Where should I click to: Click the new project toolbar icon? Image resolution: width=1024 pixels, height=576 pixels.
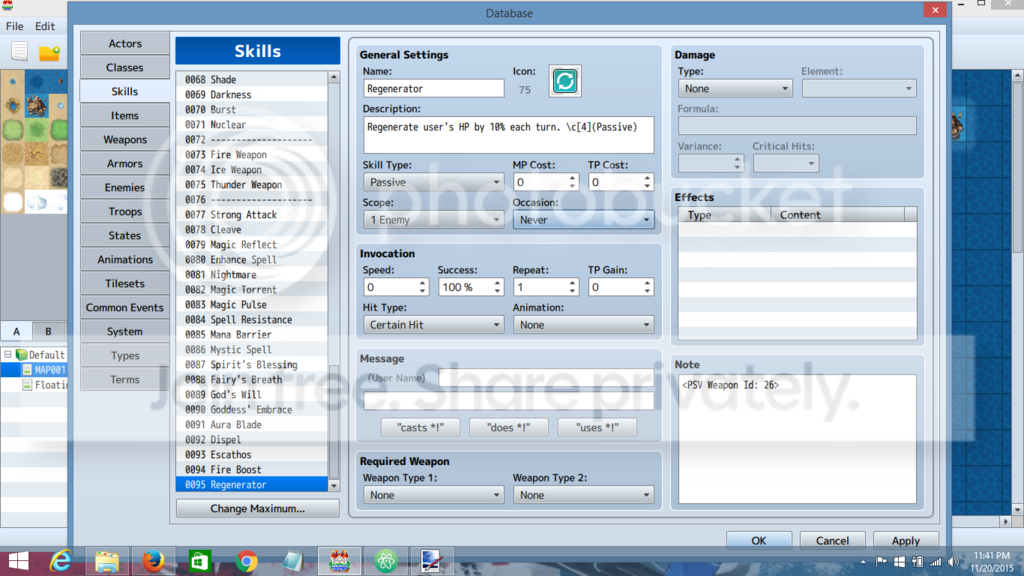tap(20, 52)
